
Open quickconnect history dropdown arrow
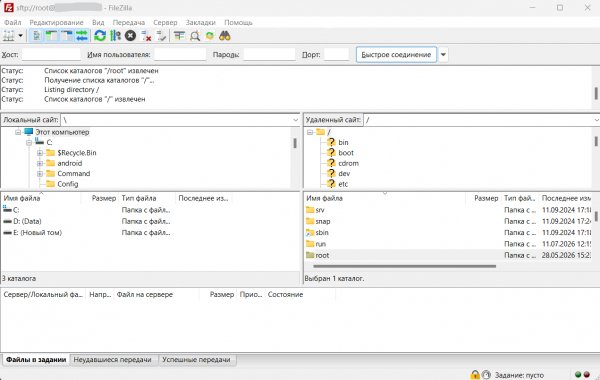click(x=443, y=54)
